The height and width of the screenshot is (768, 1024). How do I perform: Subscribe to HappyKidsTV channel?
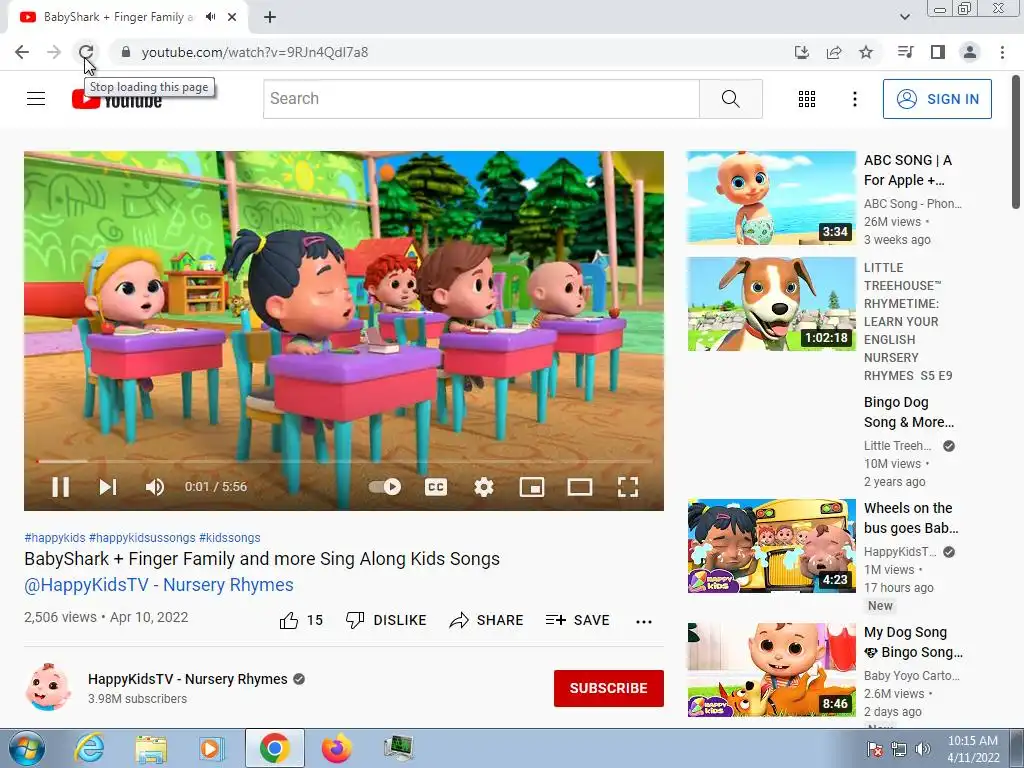609,688
